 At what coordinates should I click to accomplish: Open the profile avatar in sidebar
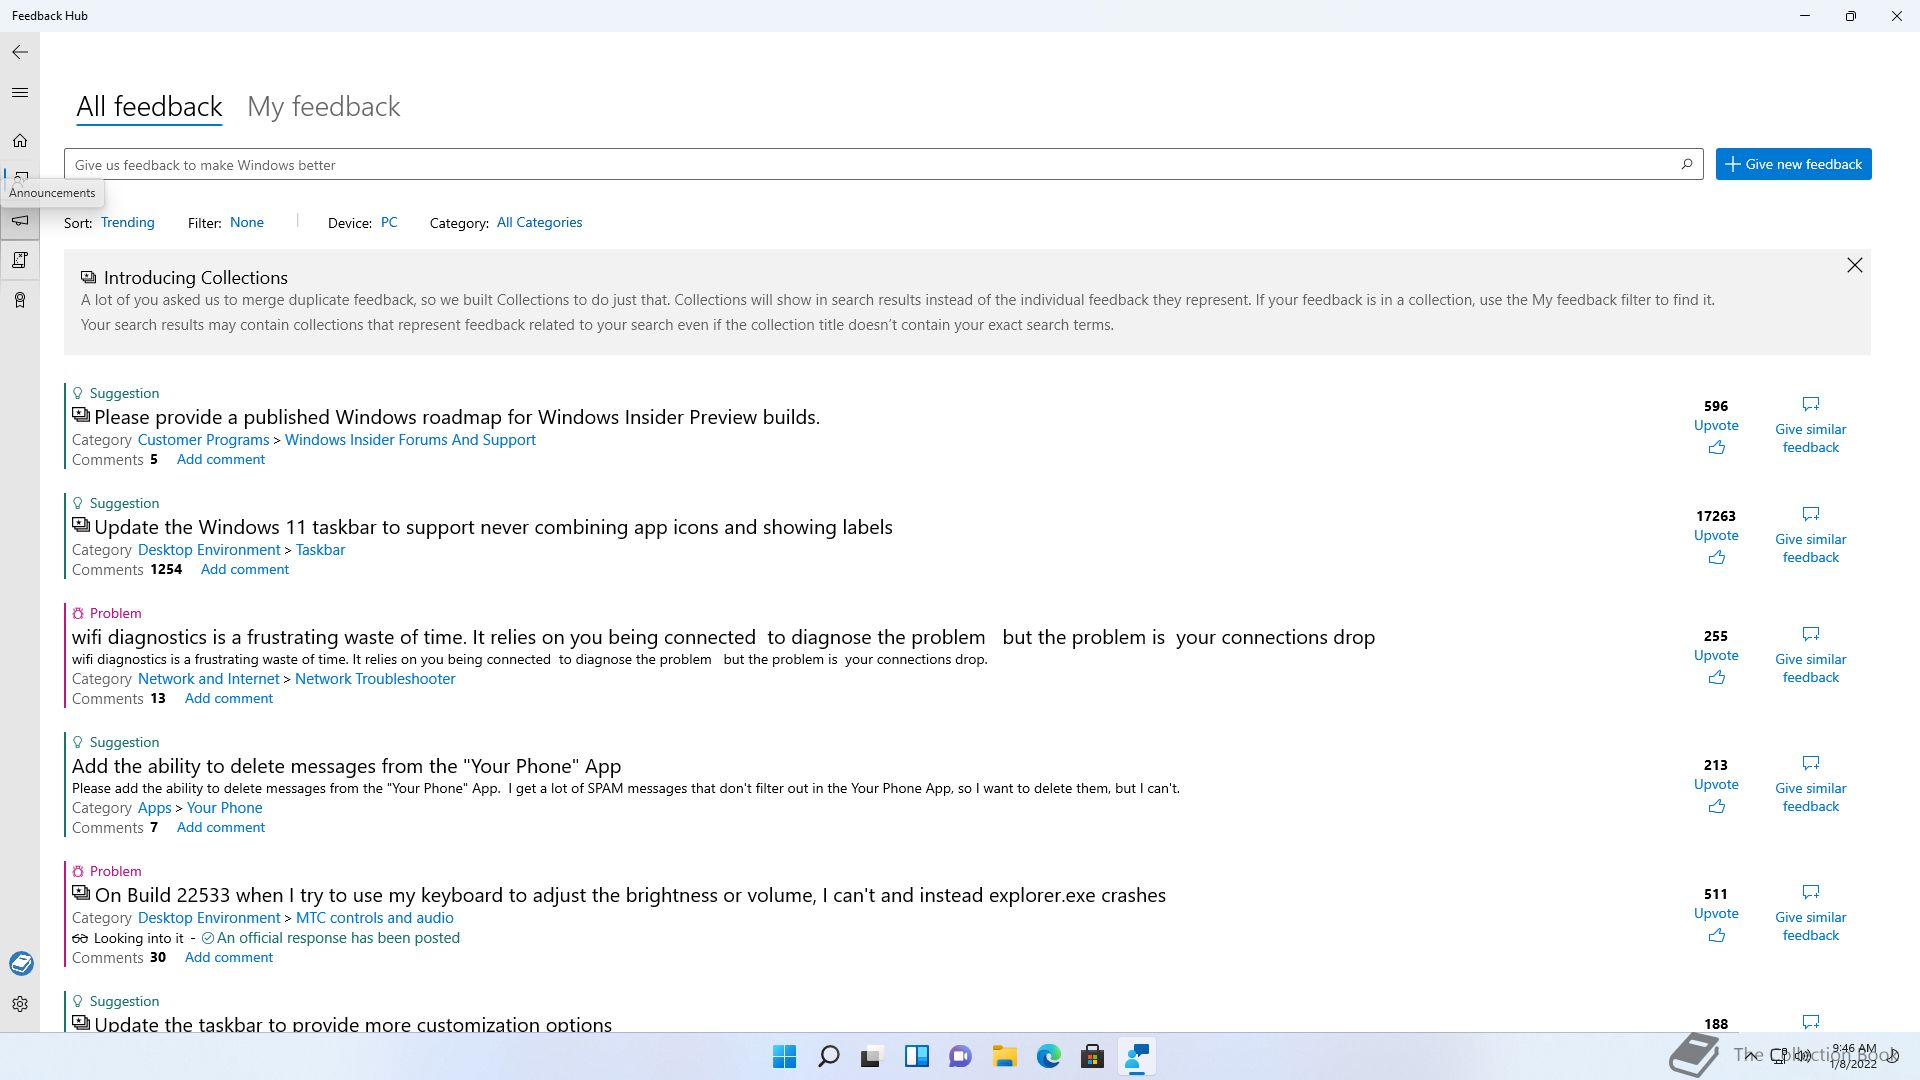click(x=21, y=964)
